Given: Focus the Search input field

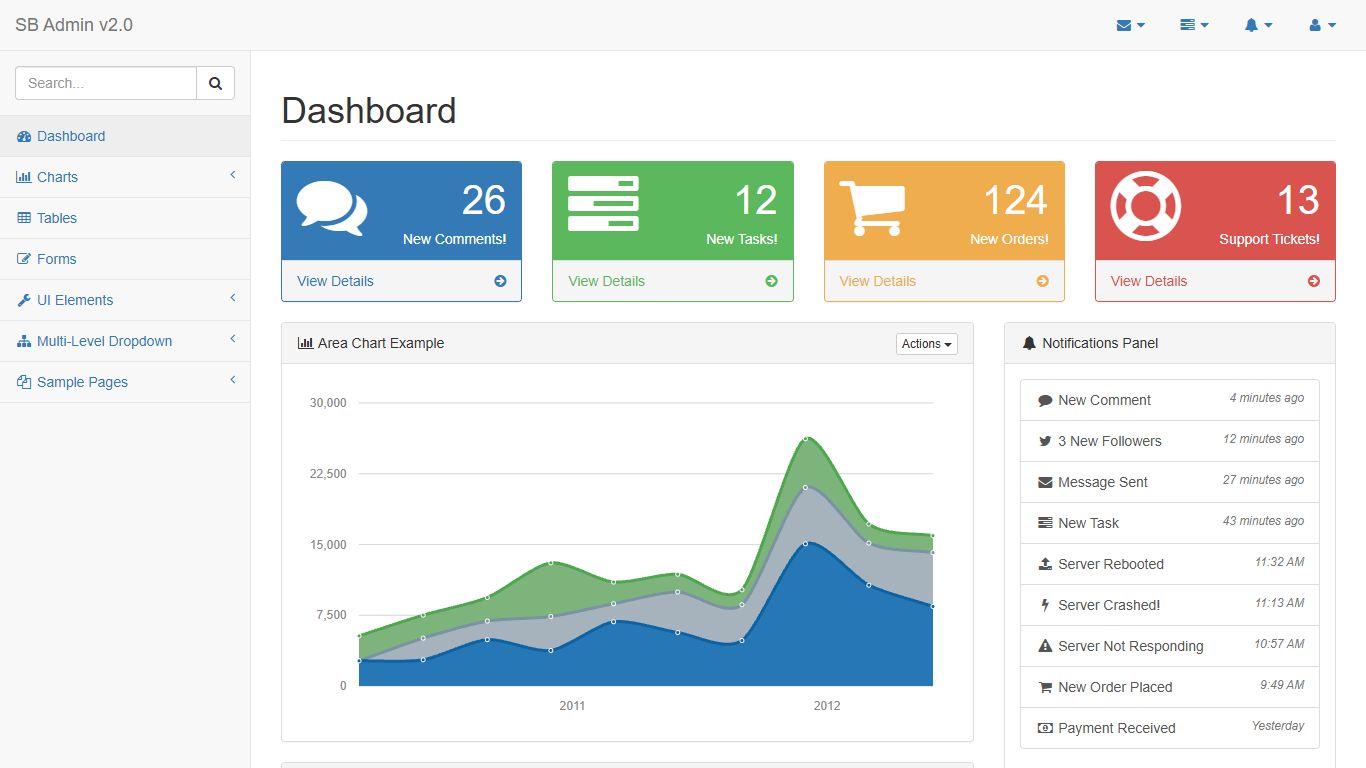Looking at the screenshot, I should [106, 83].
